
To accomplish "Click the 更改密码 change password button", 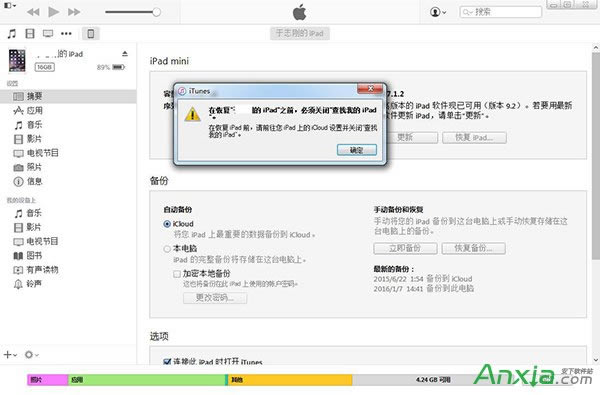I will [x=215, y=298].
